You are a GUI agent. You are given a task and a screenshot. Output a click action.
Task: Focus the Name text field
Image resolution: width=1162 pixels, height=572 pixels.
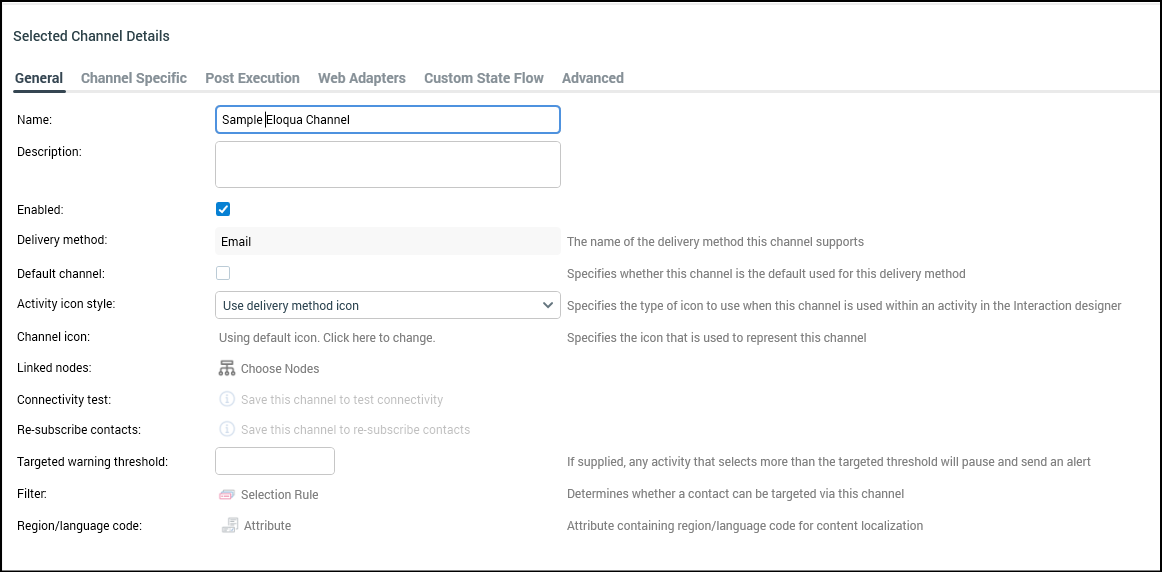(387, 120)
